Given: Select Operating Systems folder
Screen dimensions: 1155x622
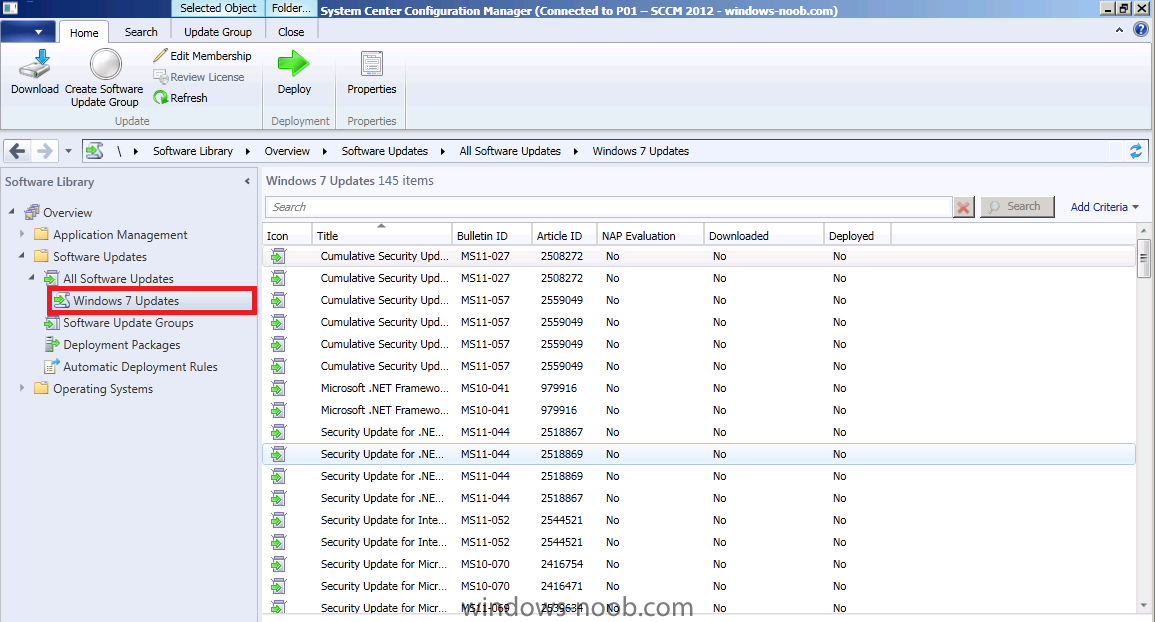Looking at the screenshot, I should point(103,389).
